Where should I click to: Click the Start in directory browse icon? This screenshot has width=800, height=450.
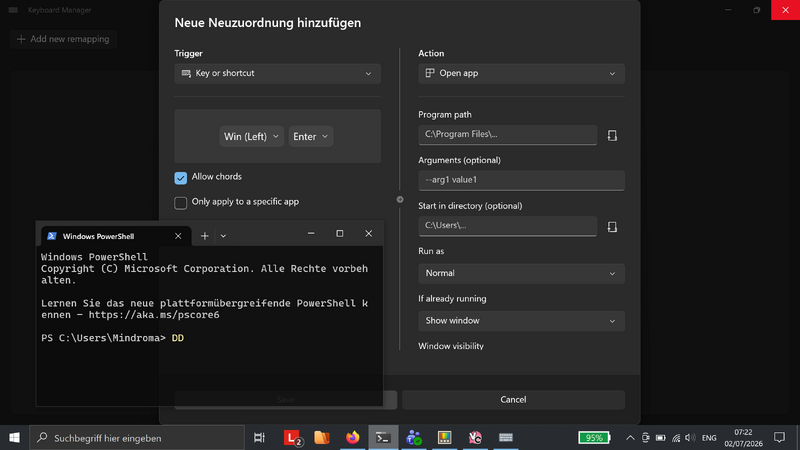pyautogui.click(x=612, y=227)
